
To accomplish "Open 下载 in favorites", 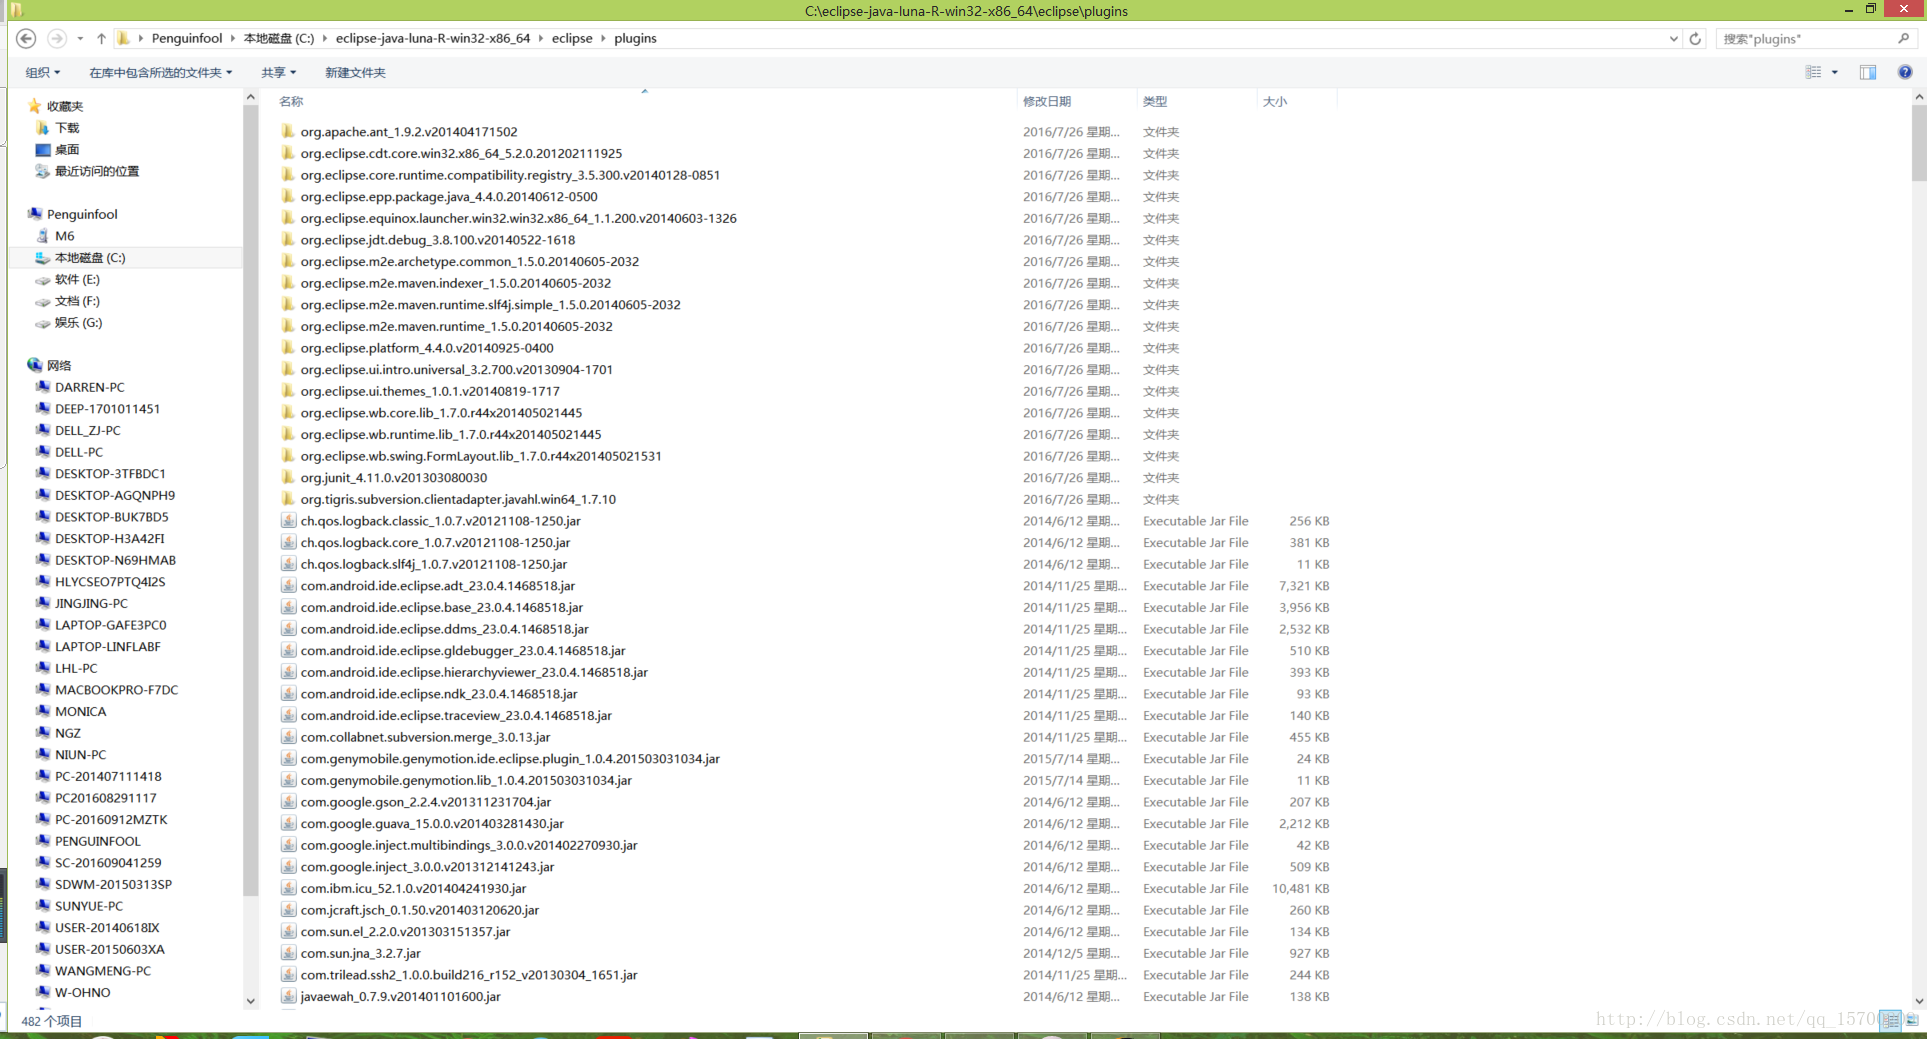I will point(67,128).
